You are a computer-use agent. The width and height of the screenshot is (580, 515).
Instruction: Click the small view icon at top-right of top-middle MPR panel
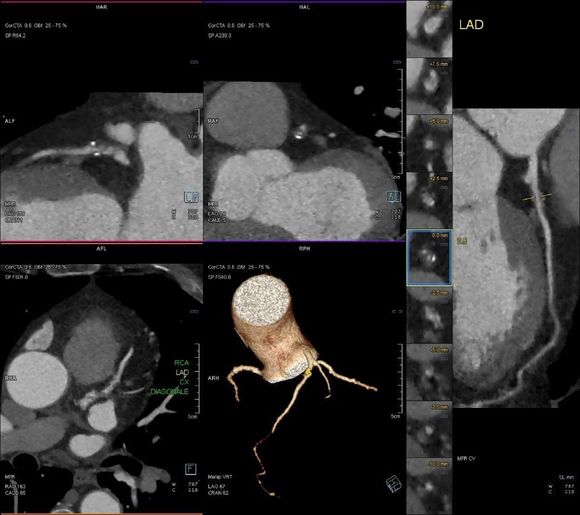click(x=397, y=62)
